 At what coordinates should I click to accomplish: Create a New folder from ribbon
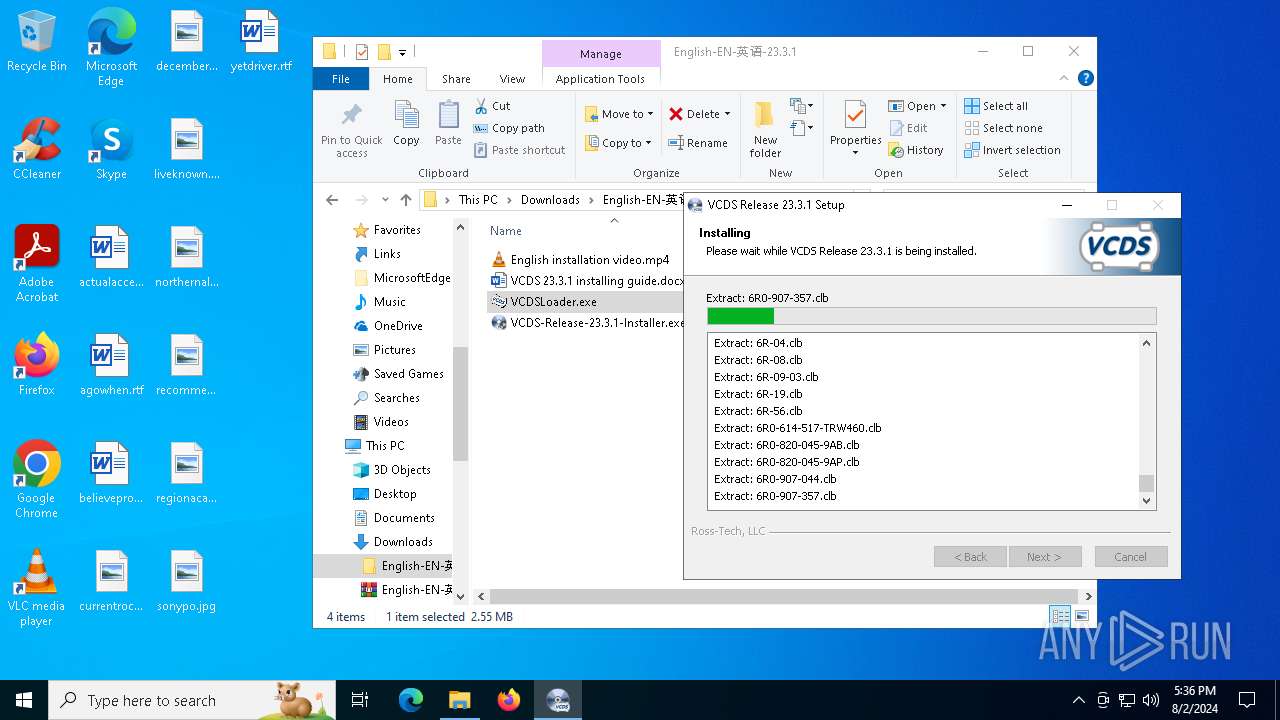[765, 128]
